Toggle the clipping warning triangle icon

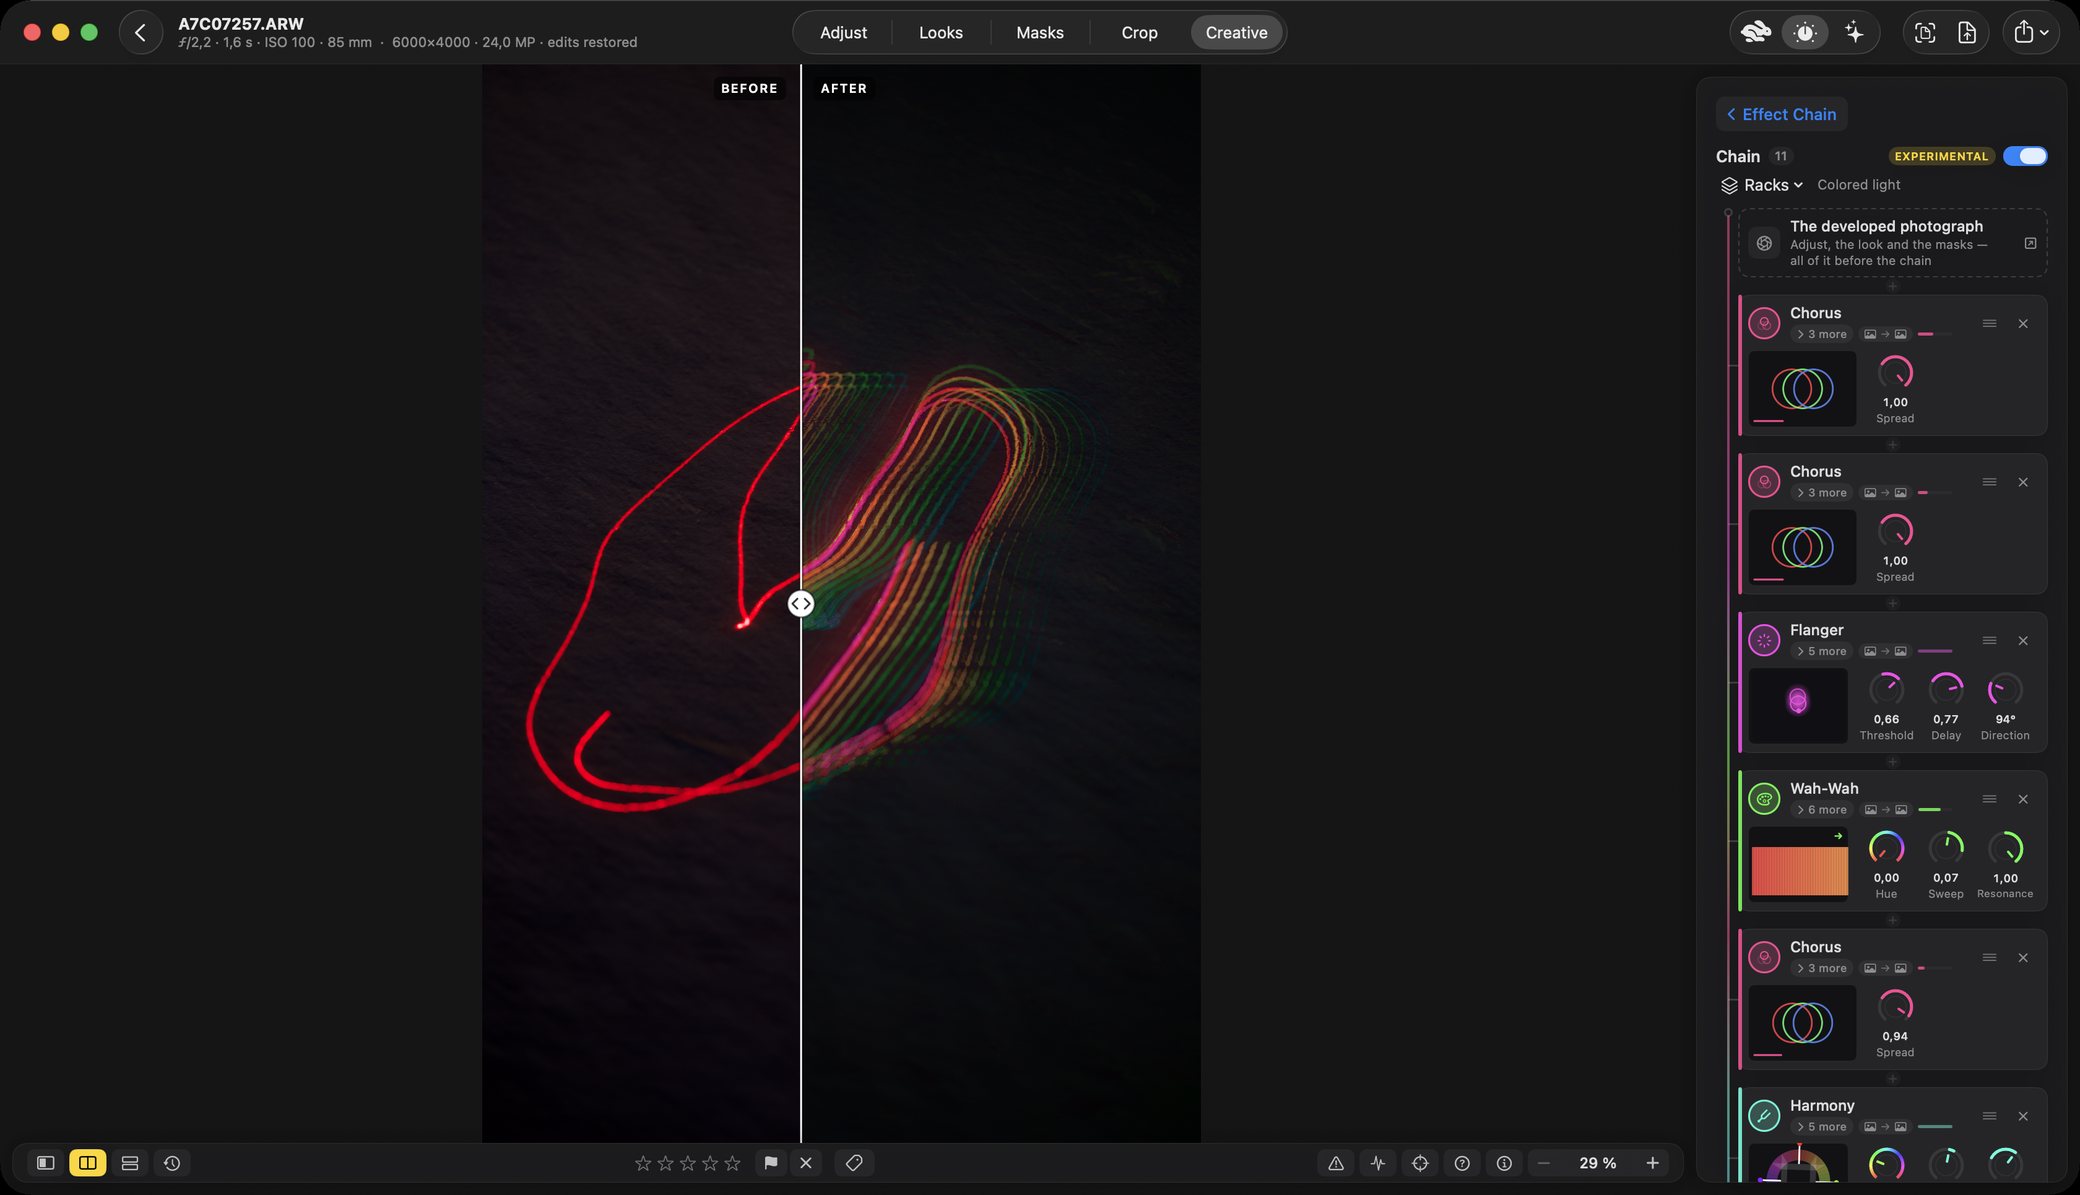click(1336, 1163)
